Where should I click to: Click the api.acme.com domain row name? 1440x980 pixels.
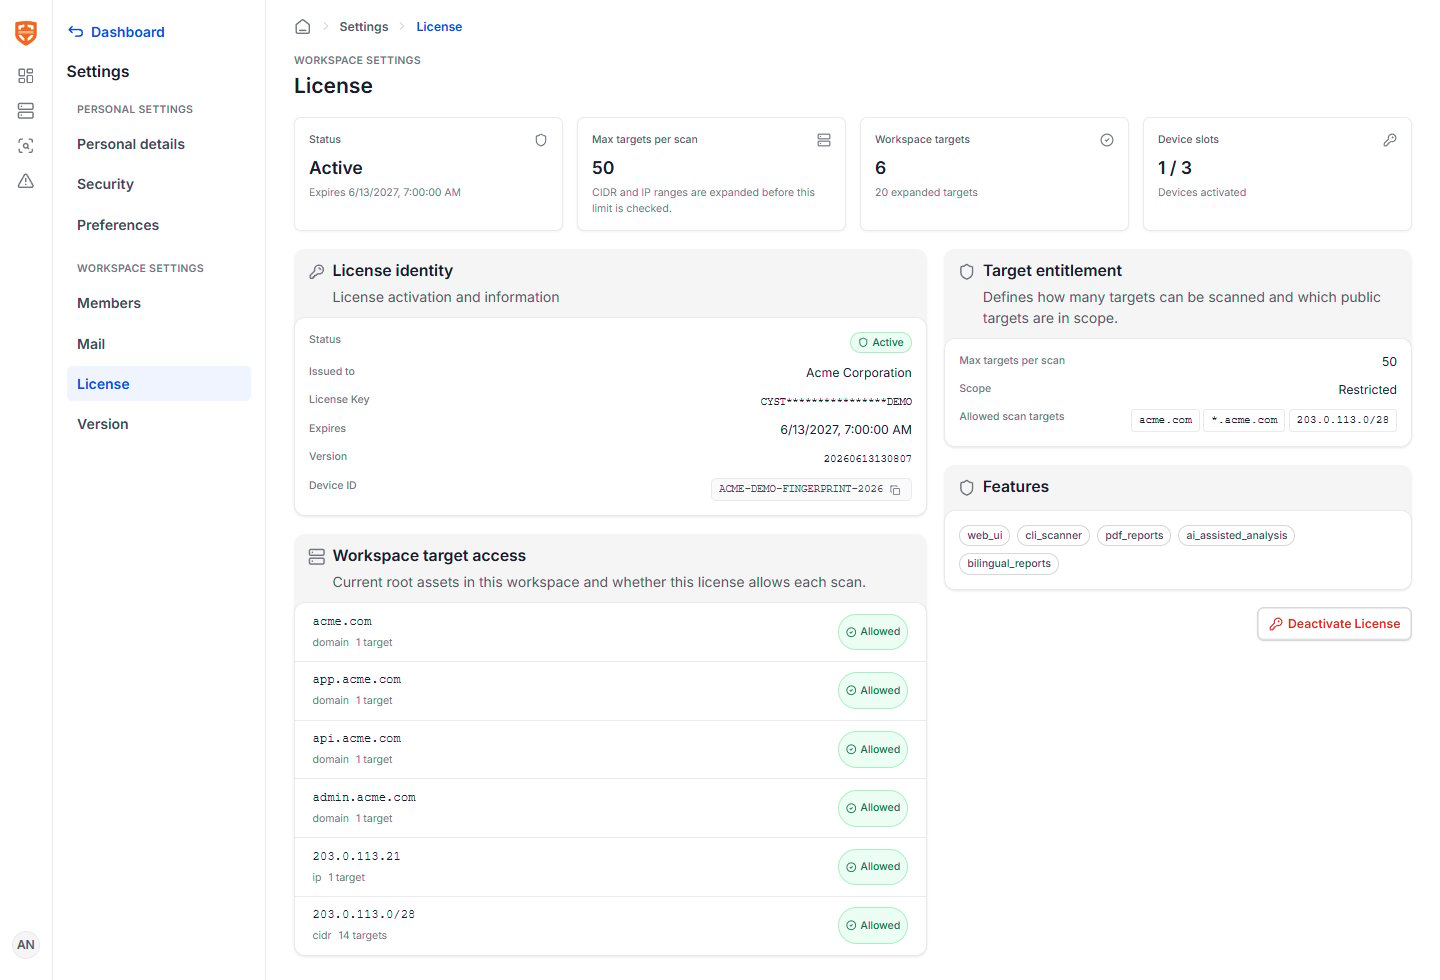(357, 739)
